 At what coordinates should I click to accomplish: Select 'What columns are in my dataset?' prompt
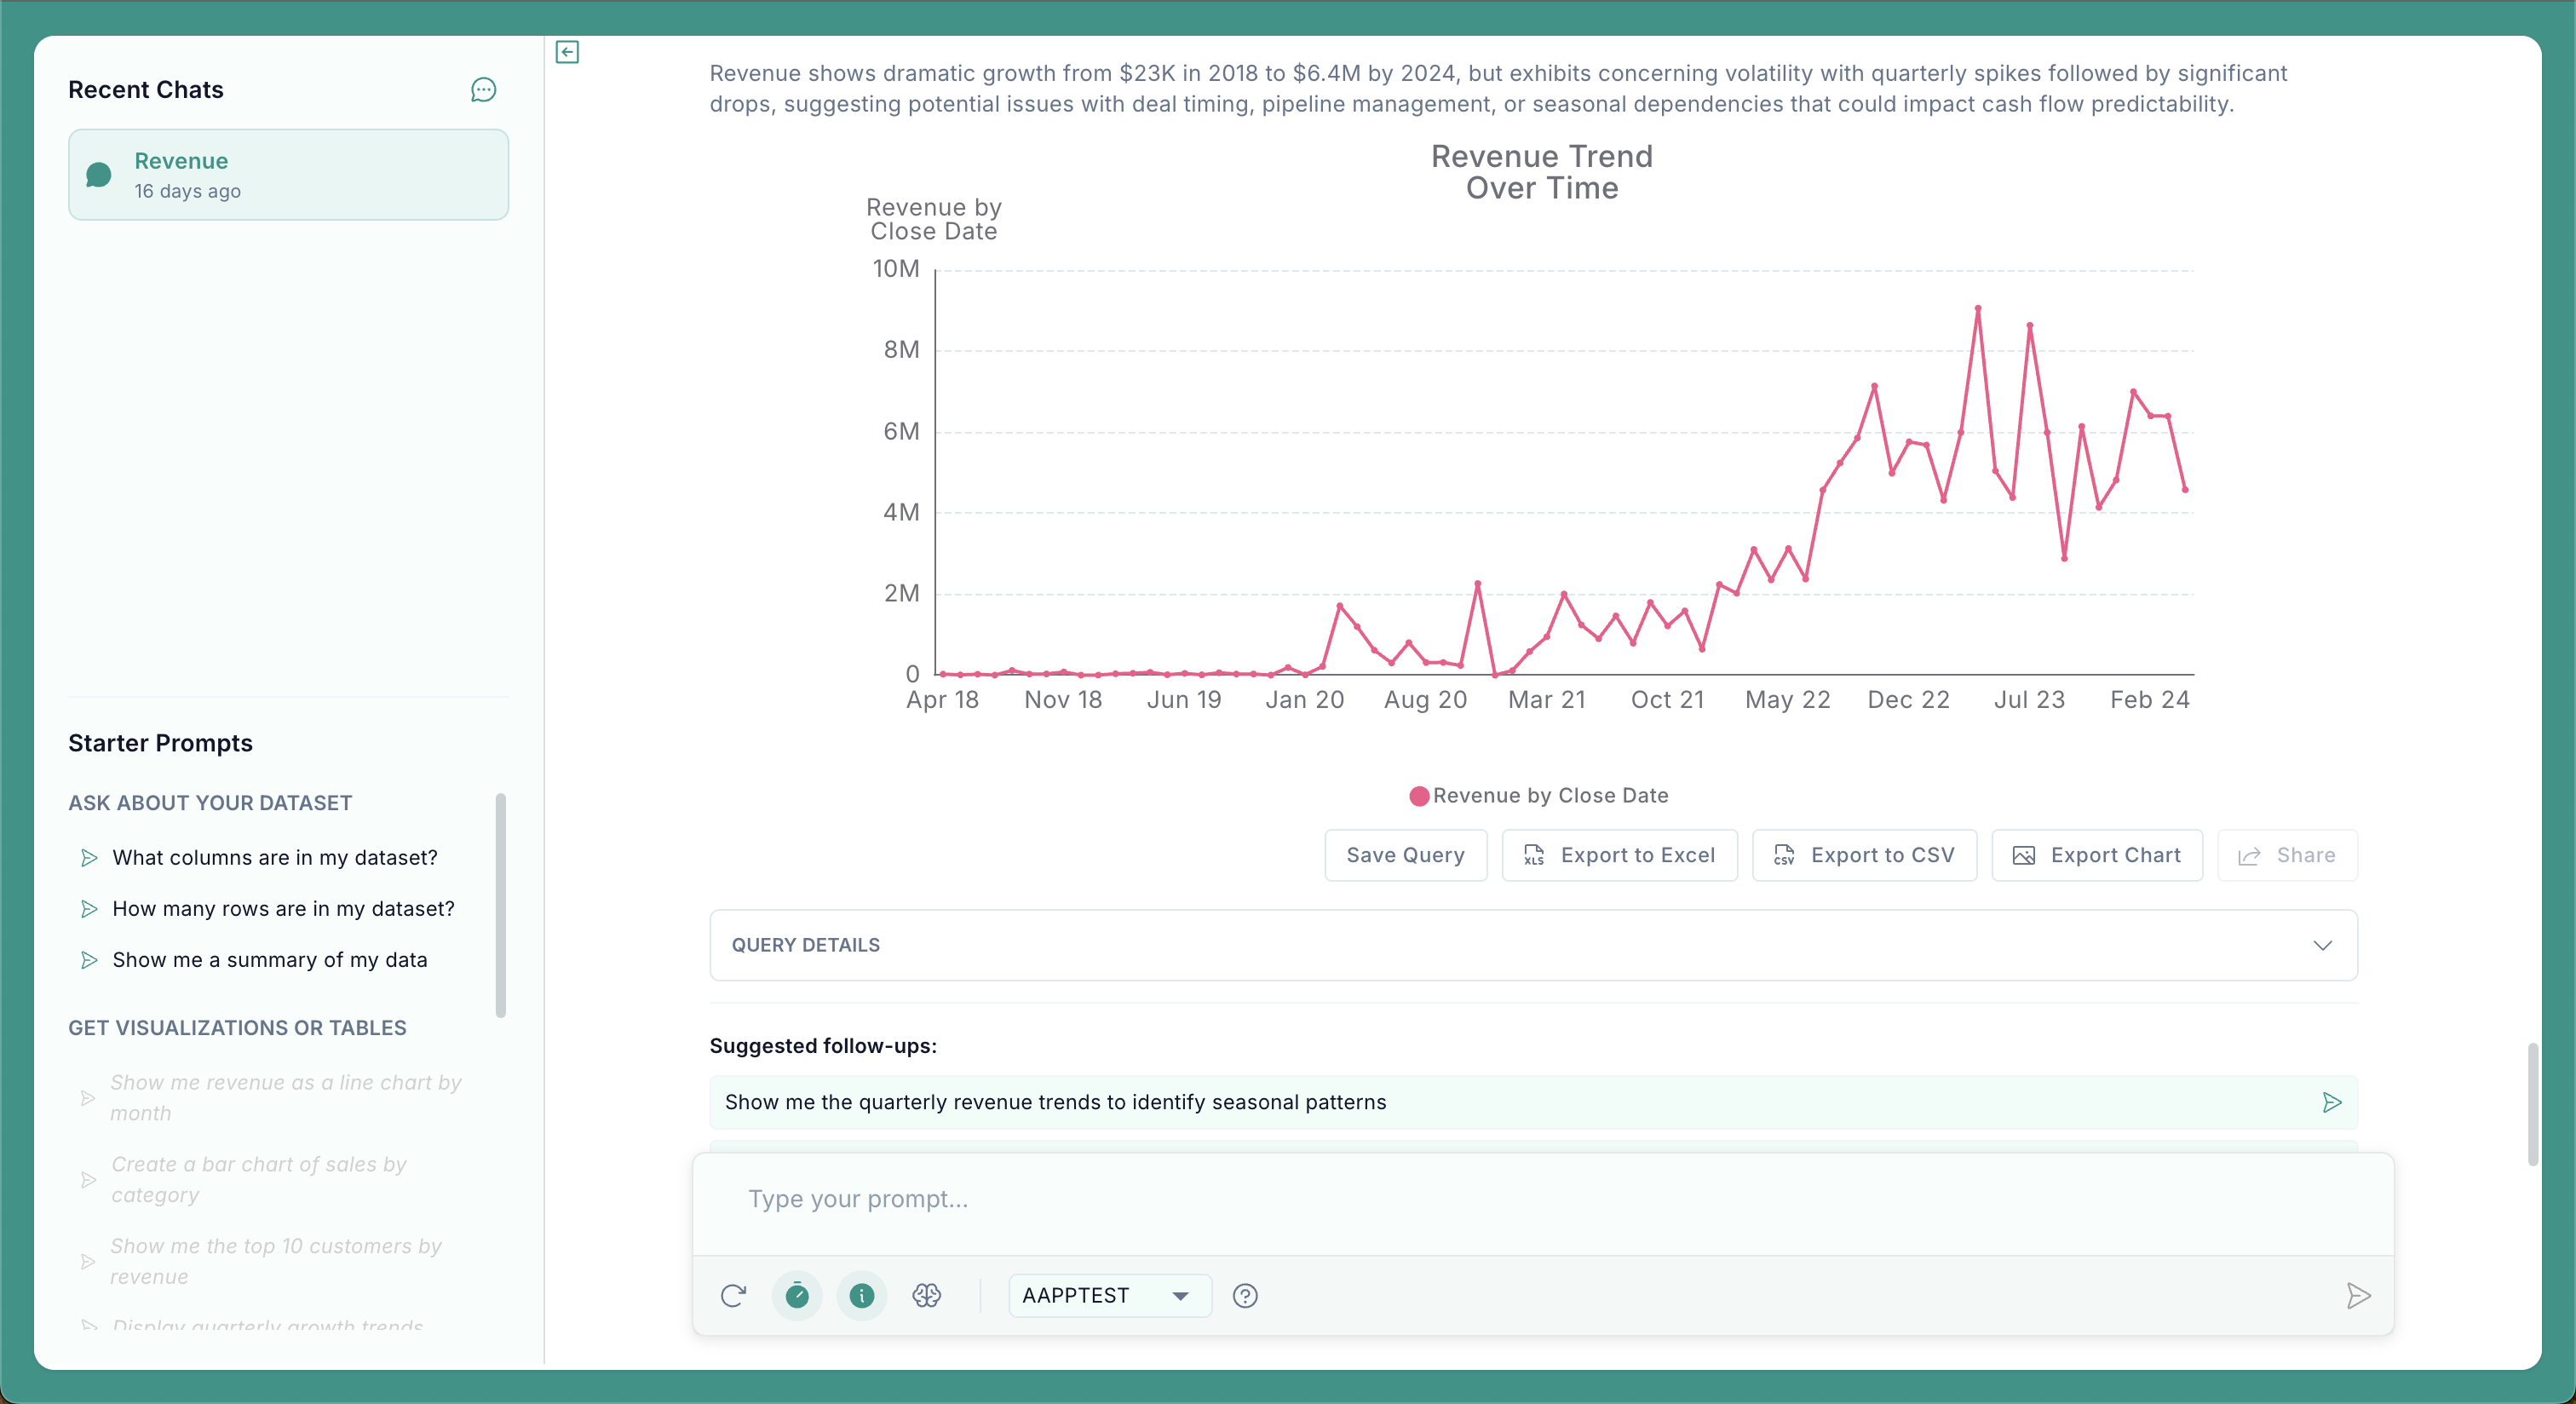tap(275, 857)
